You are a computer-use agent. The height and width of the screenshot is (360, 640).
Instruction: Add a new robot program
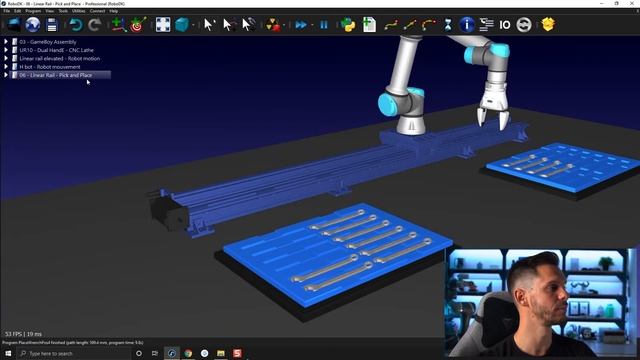(x=369, y=25)
